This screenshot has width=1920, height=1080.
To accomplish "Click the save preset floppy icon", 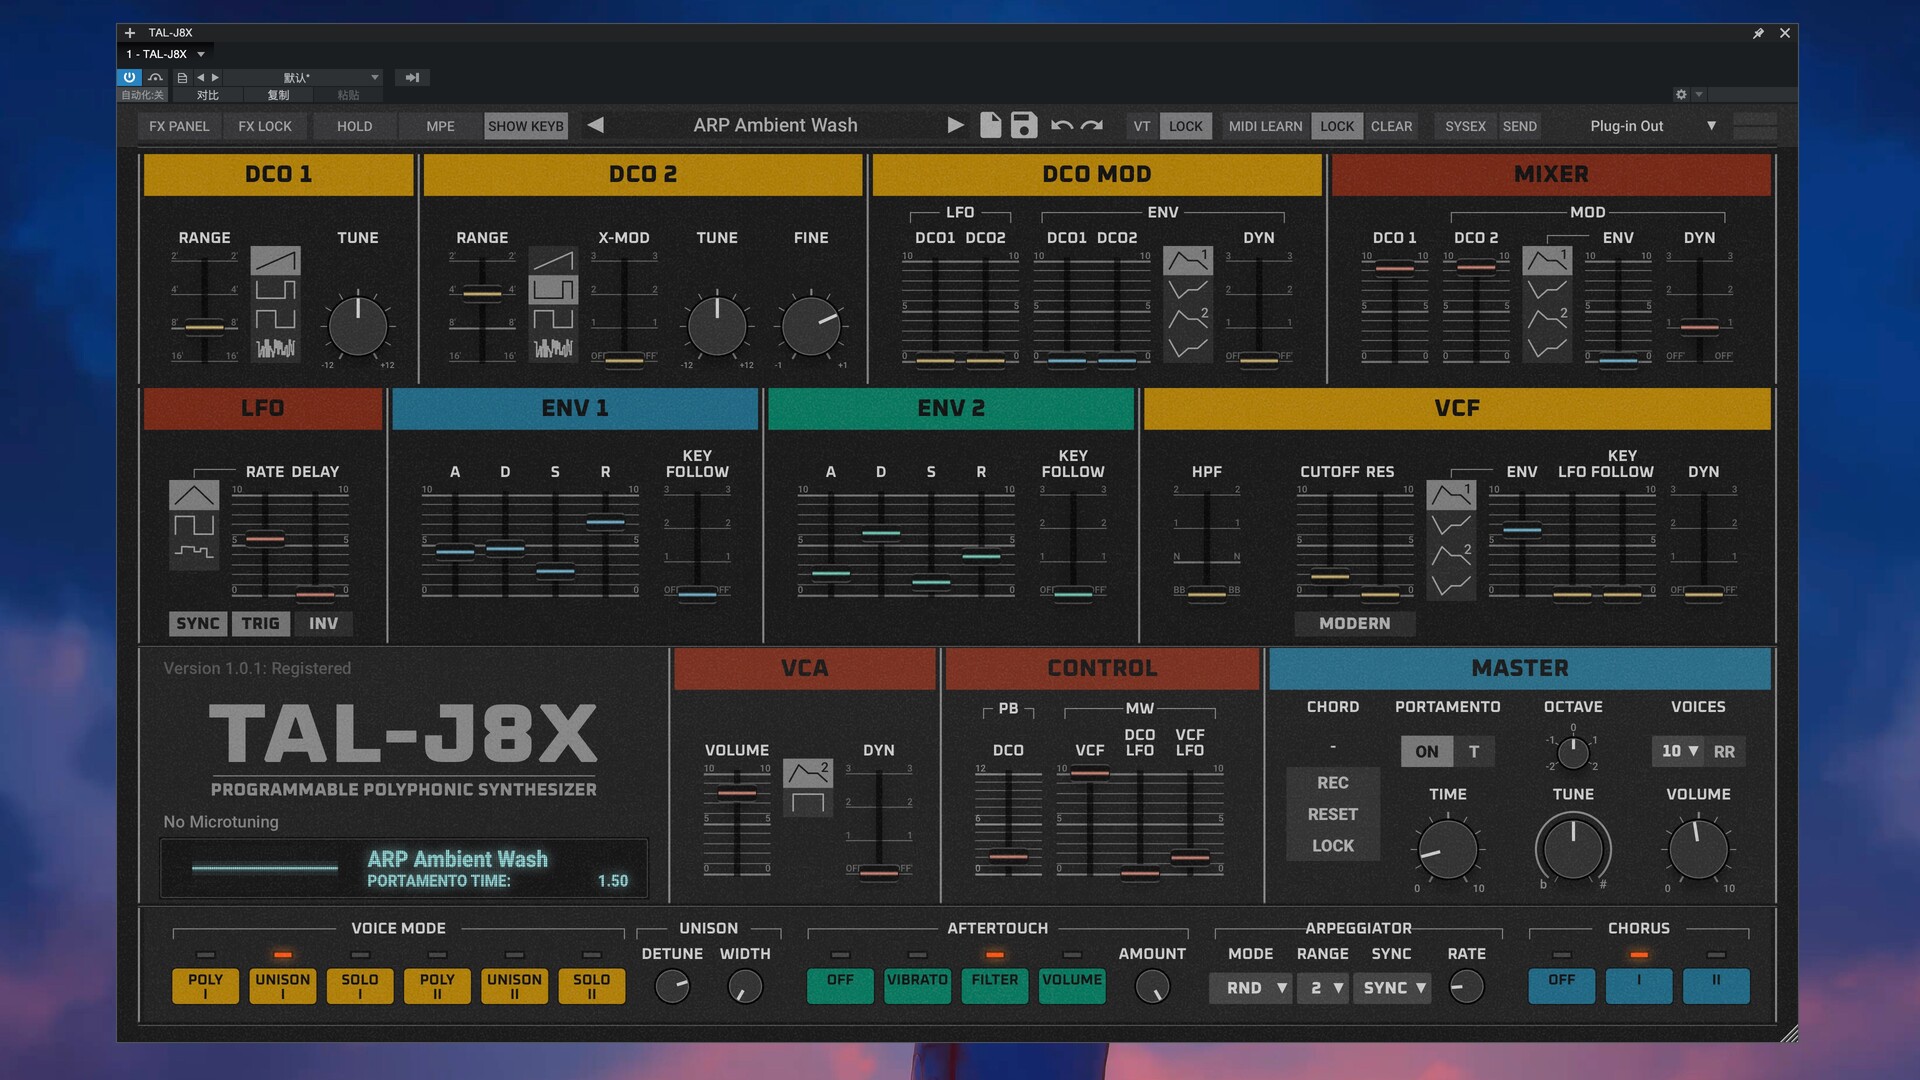I will click(1024, 125).
